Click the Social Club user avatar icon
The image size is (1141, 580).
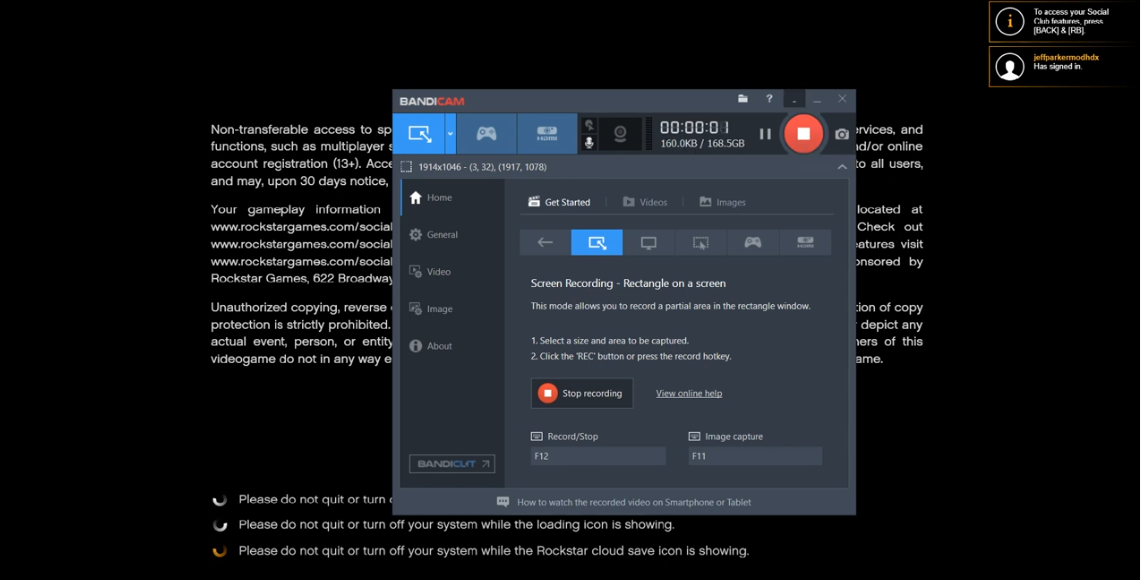[x=1009, y=66]
